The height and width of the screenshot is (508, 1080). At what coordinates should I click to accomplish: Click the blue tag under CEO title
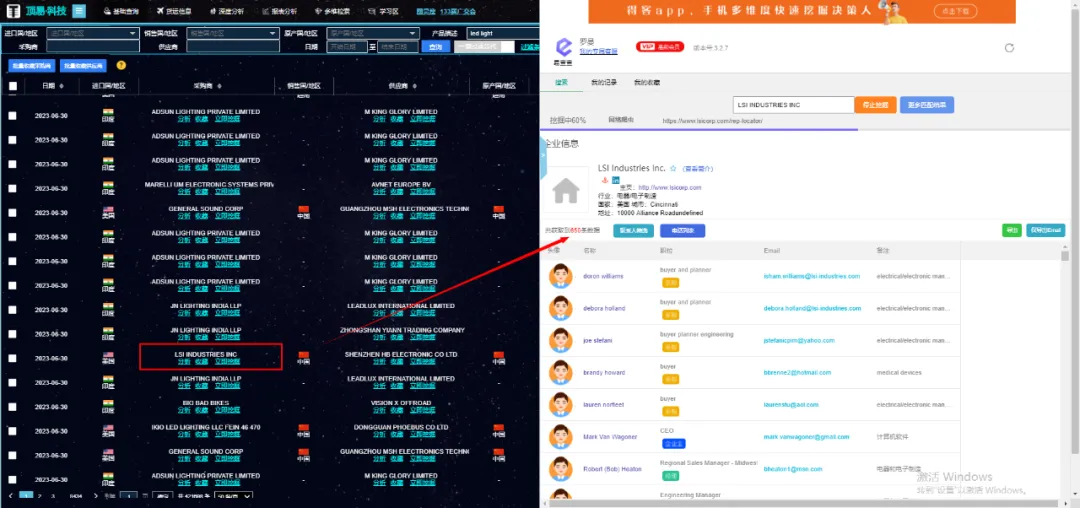click(x=673, y=444)
